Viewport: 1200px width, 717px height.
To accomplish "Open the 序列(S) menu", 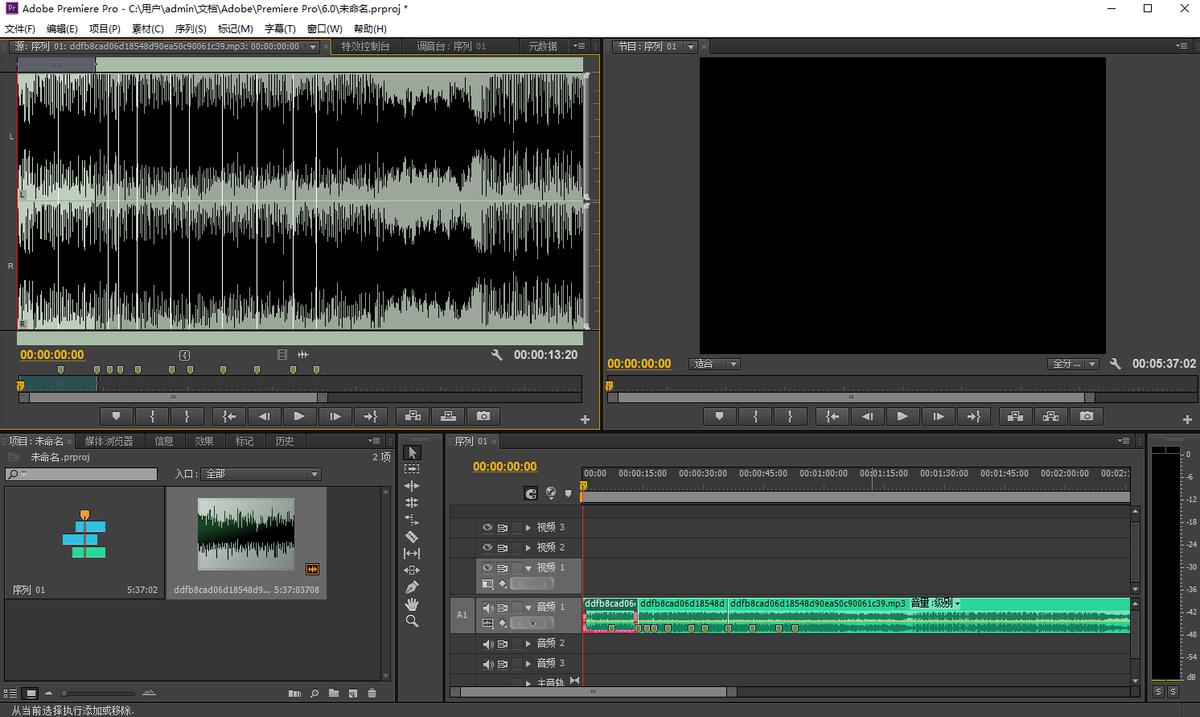I will click(190, 29).
